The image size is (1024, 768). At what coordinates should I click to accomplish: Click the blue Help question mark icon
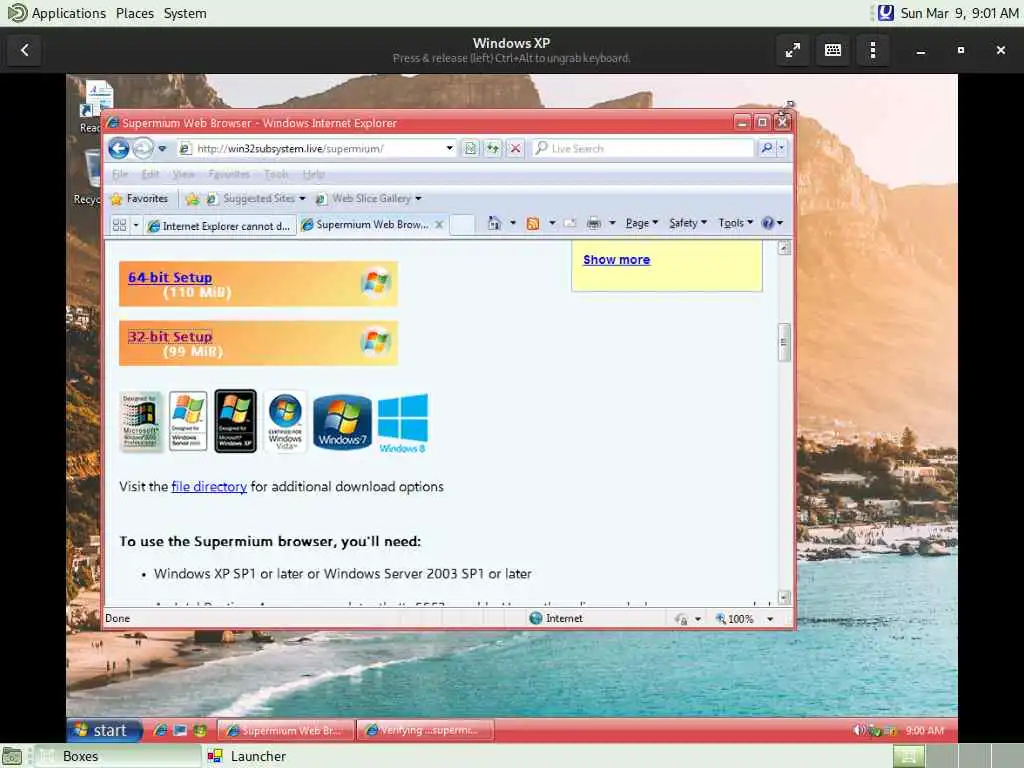[x=767, y=223]
